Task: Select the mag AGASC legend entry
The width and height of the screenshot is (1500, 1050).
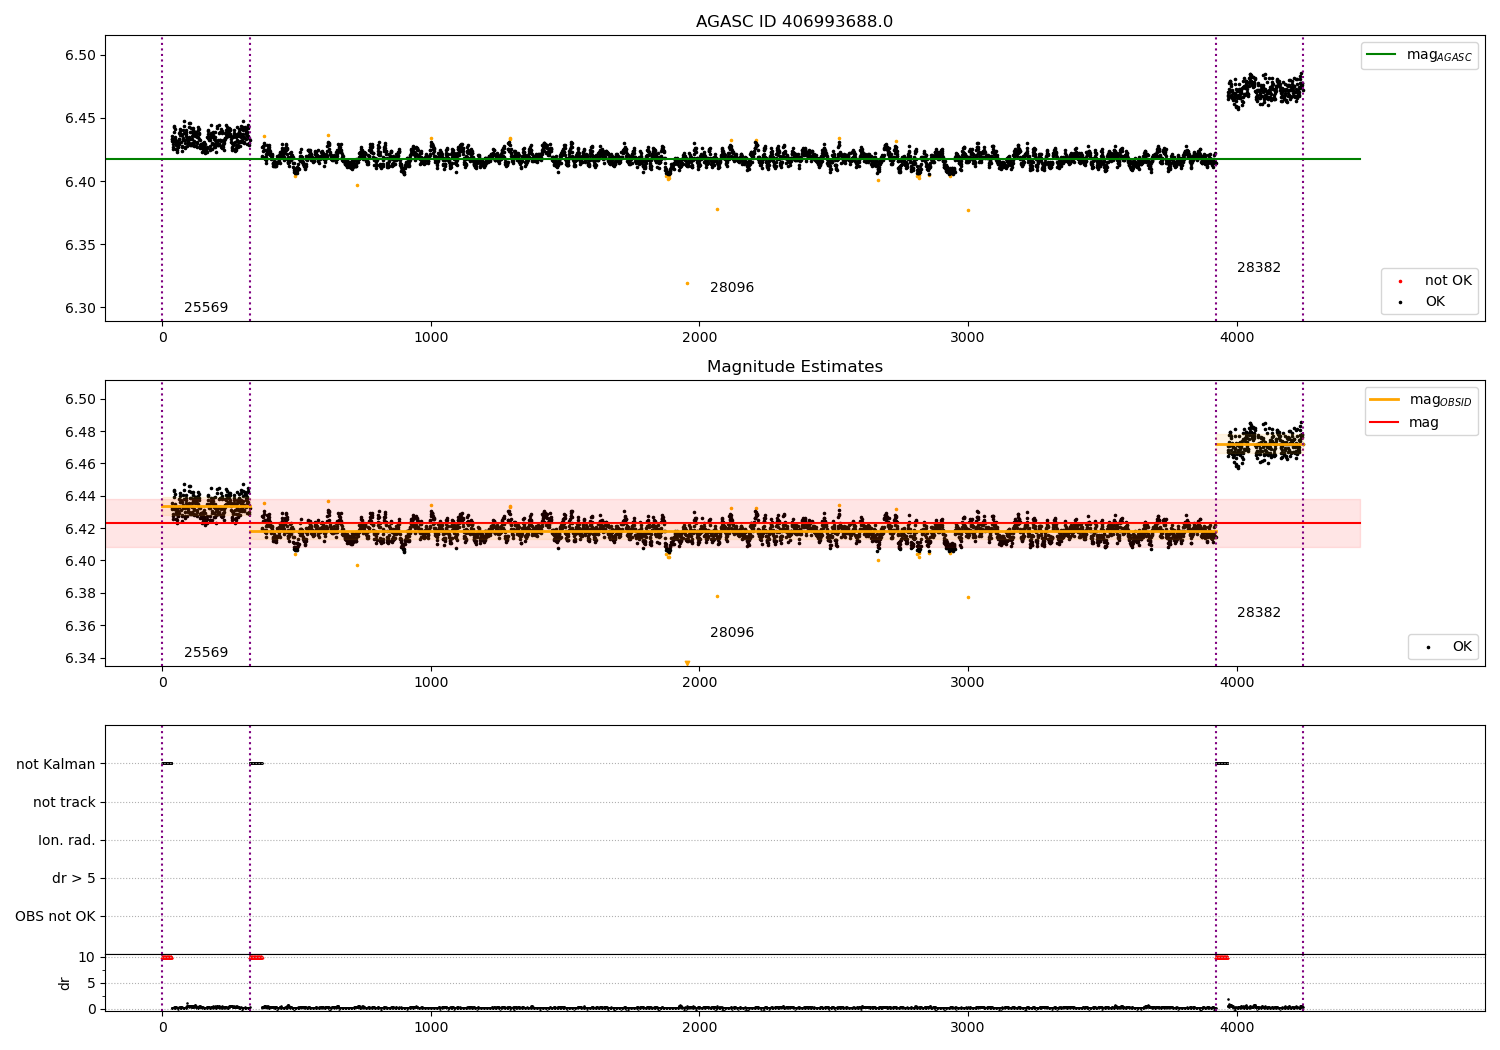Action: click(x=1419, y=55)
